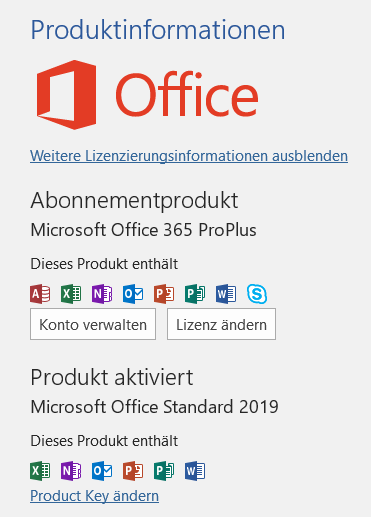Click the Skype for Business icon
The height and width of the screenshot is (517, 371).
click(x=257, y=294)
